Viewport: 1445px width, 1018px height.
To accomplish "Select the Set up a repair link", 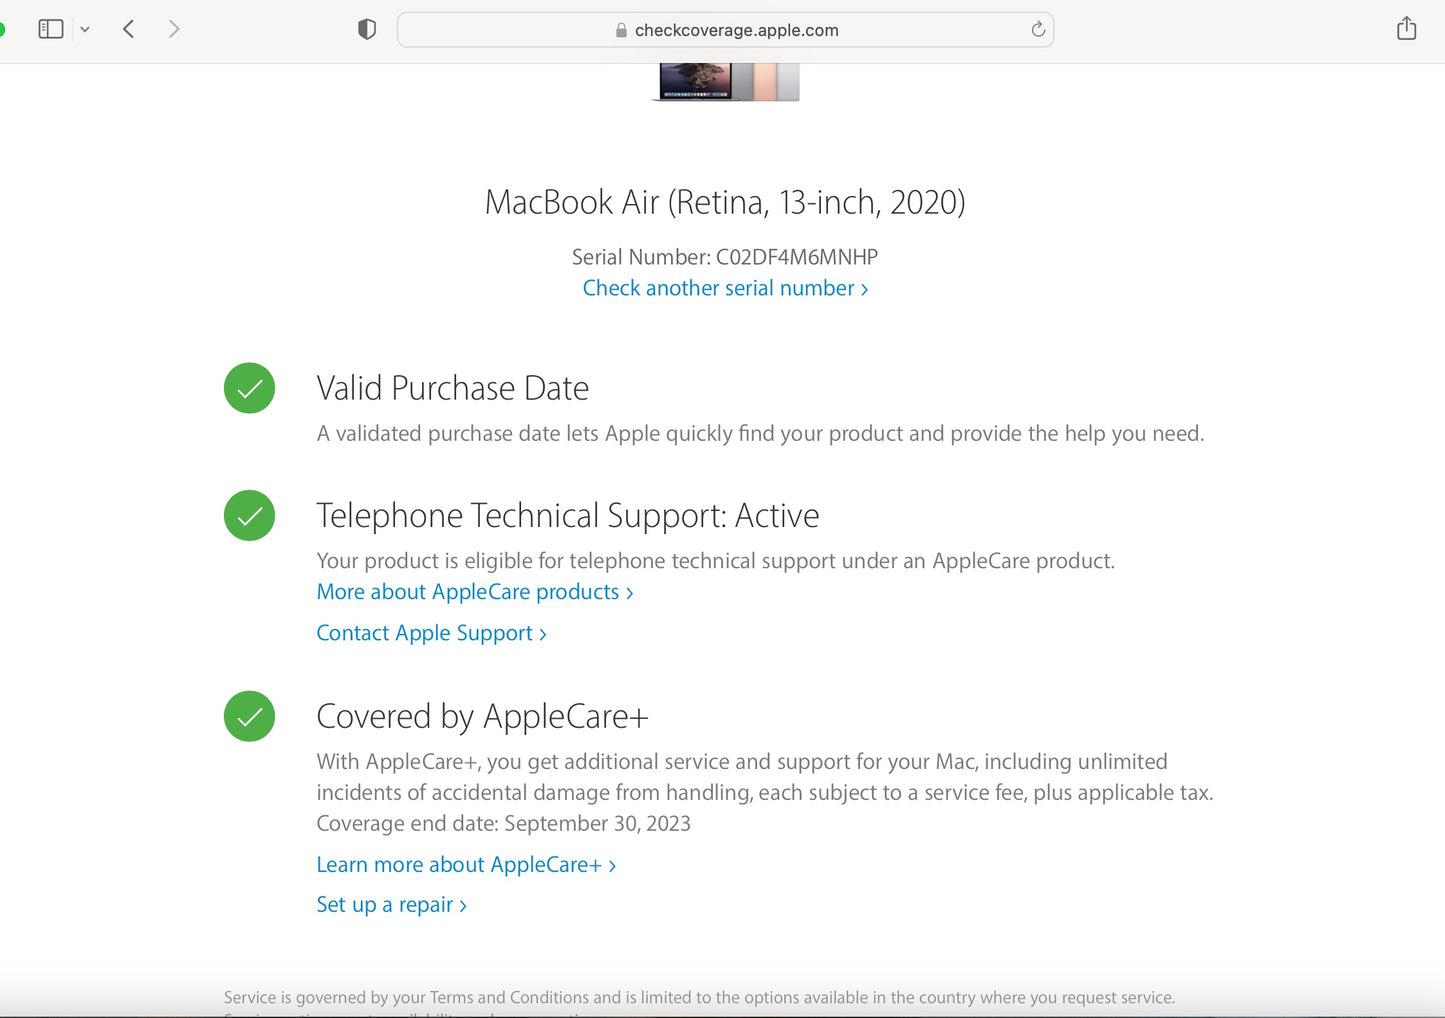I will point(391,905).
